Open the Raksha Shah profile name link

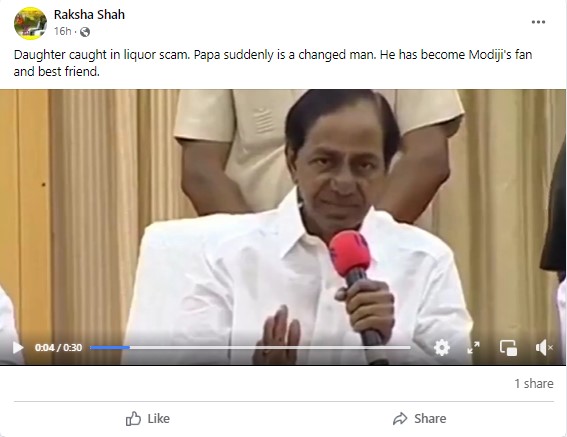coord(89,14)
